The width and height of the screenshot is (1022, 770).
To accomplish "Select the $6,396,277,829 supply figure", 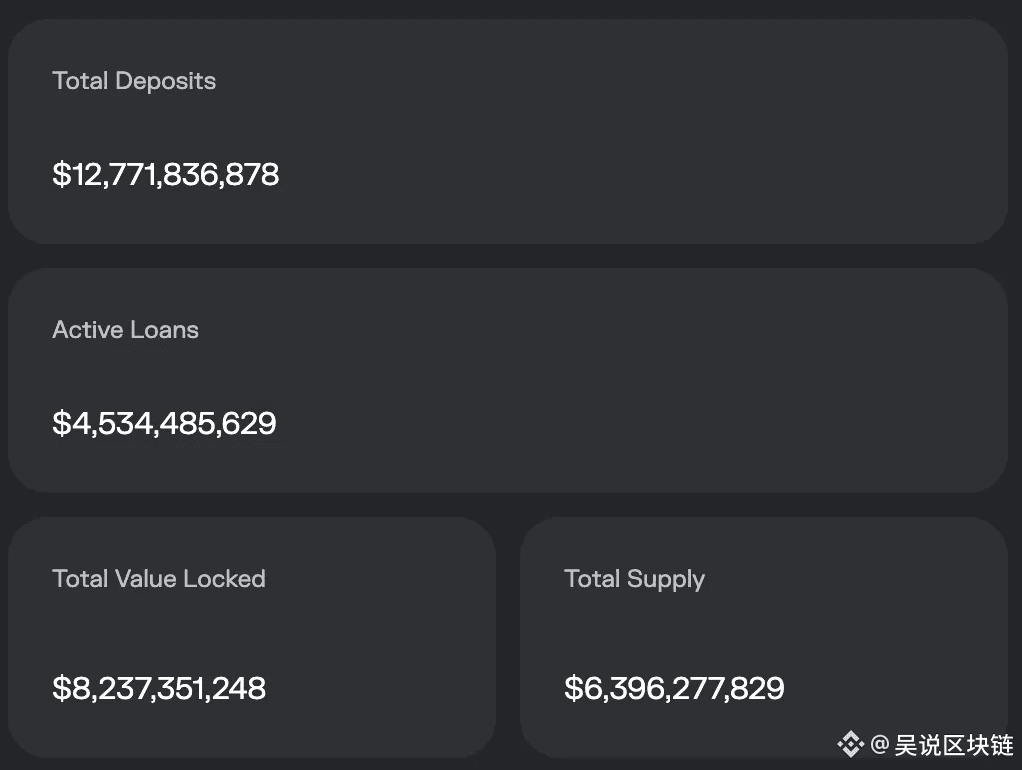I will pyautogui.click(x=674, y=688).
